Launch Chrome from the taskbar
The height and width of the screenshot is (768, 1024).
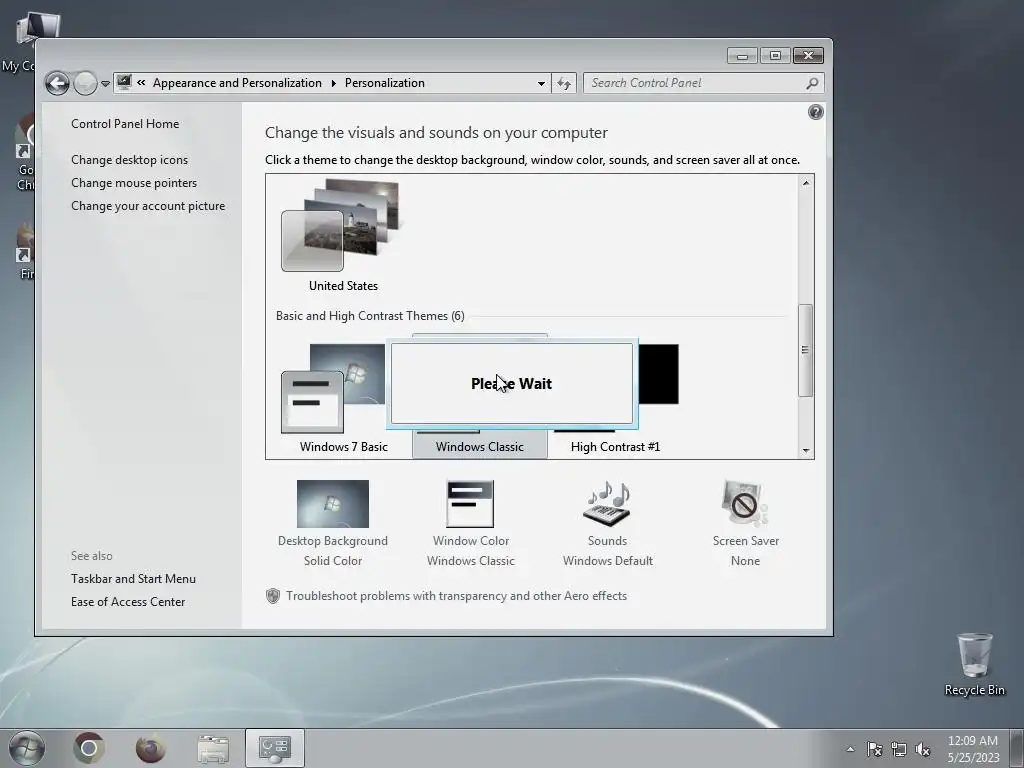tap(89, 748)
